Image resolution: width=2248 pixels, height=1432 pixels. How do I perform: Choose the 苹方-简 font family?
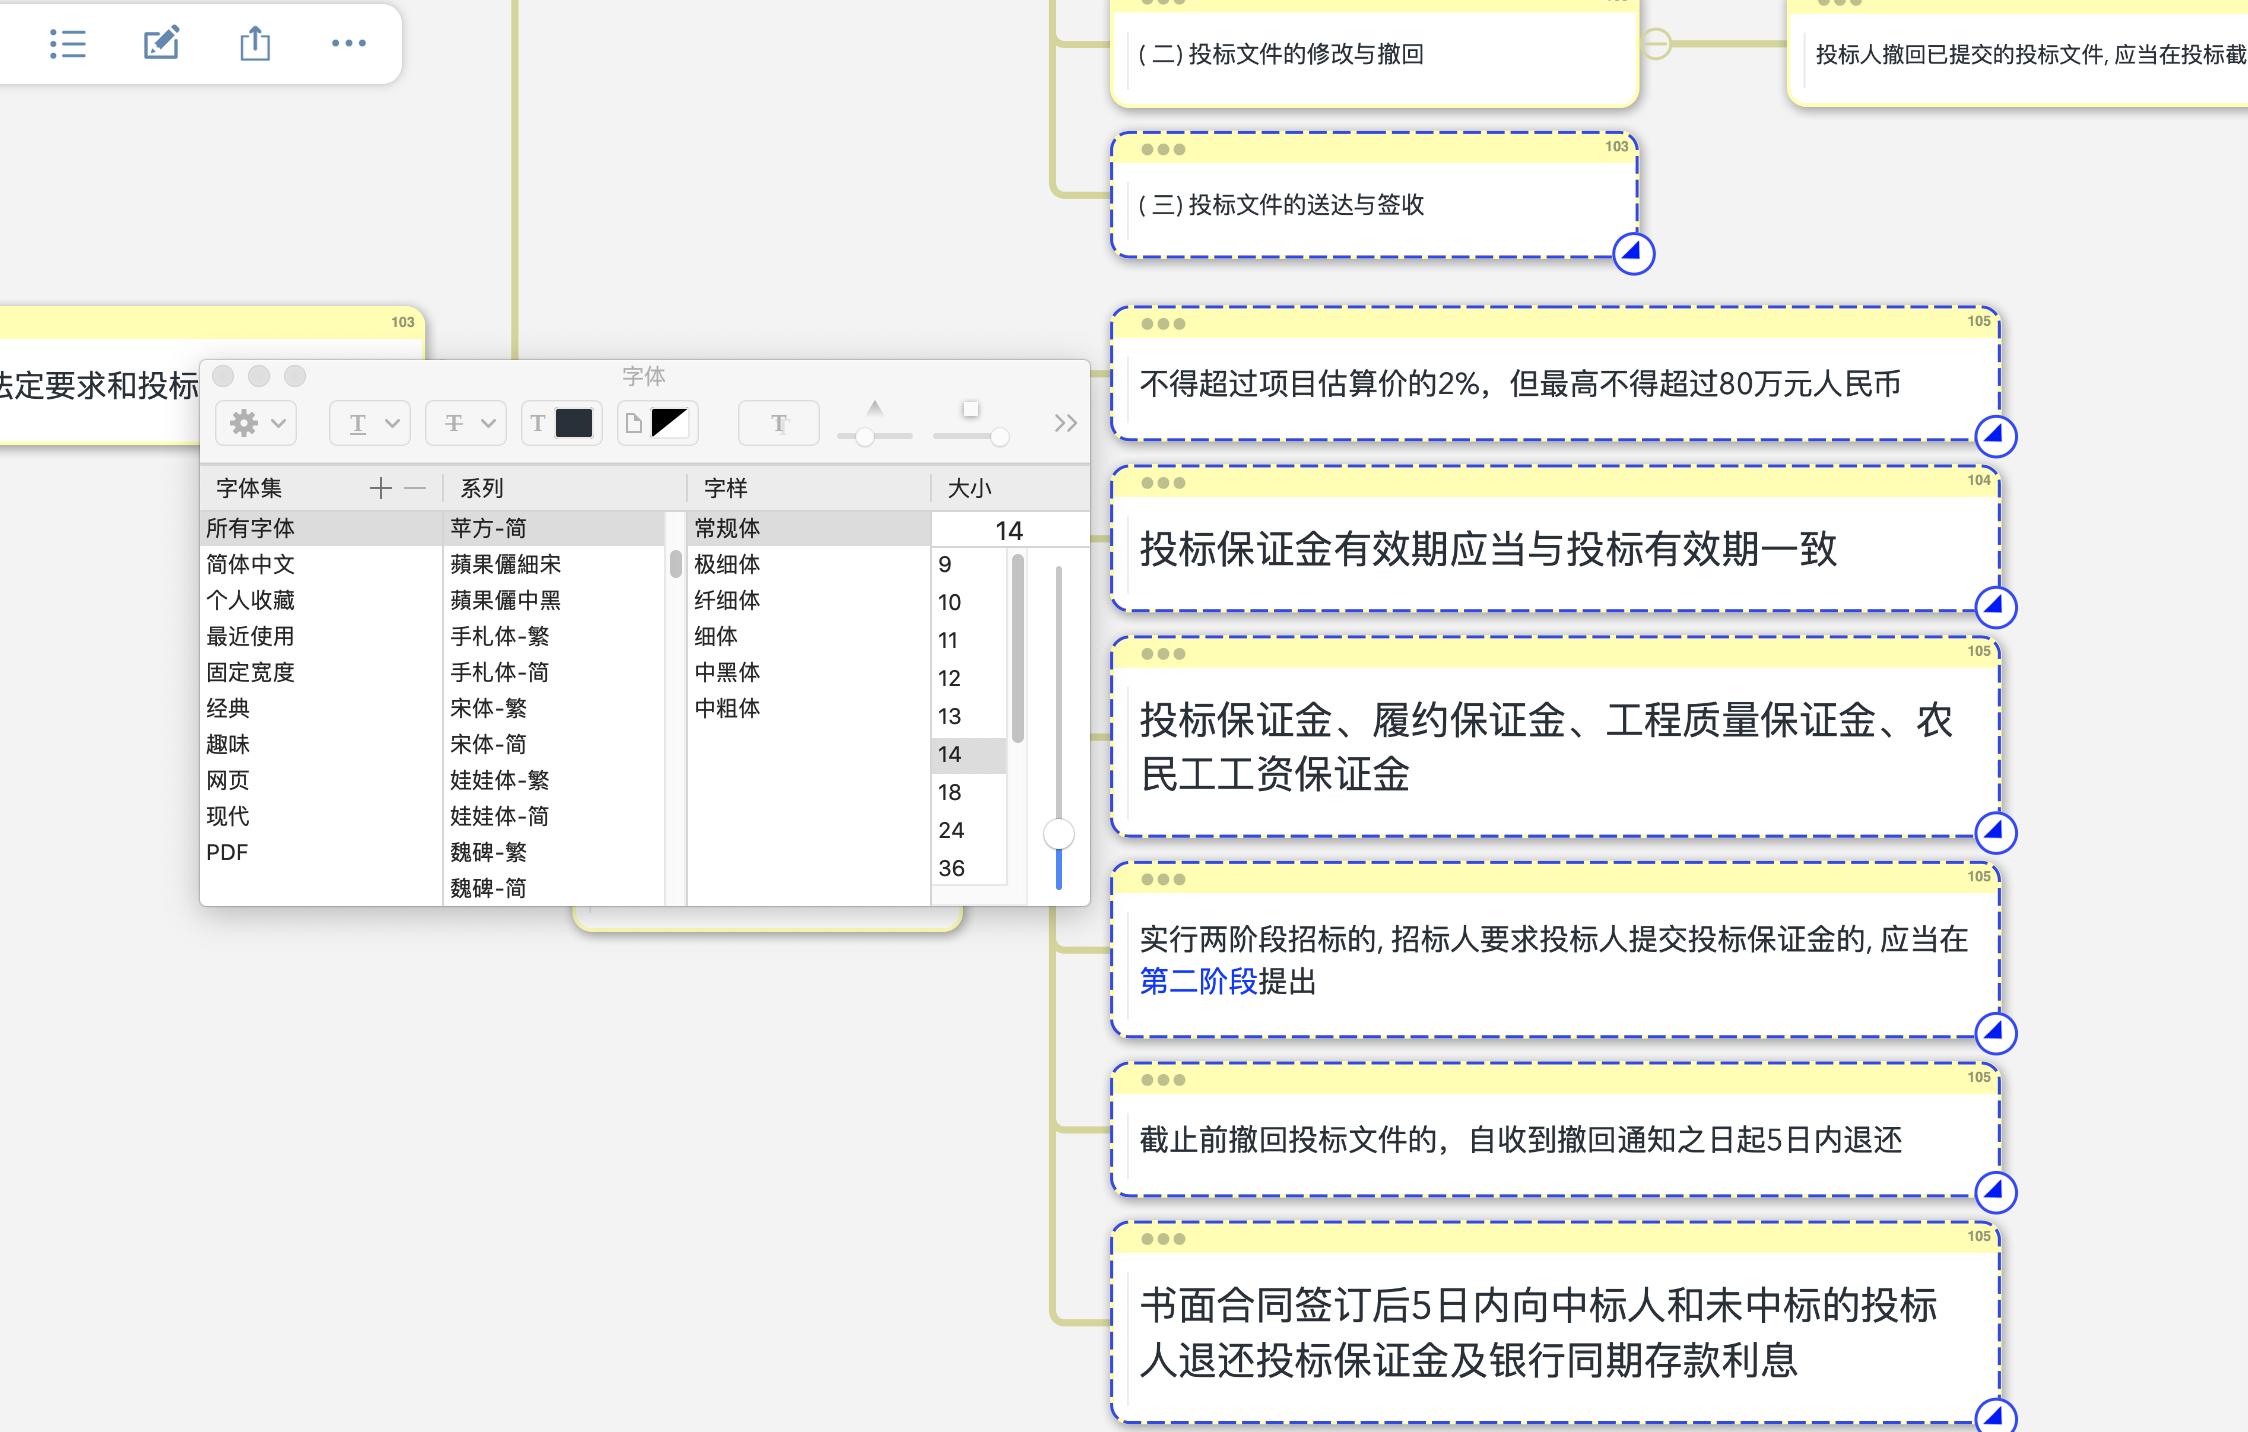[x=554, y=528]
